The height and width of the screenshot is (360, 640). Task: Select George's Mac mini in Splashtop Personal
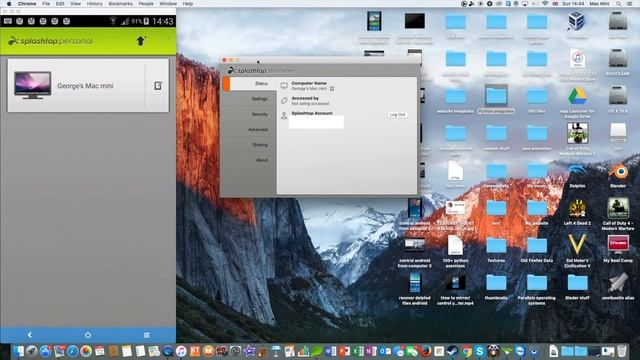tap(88, 86)
